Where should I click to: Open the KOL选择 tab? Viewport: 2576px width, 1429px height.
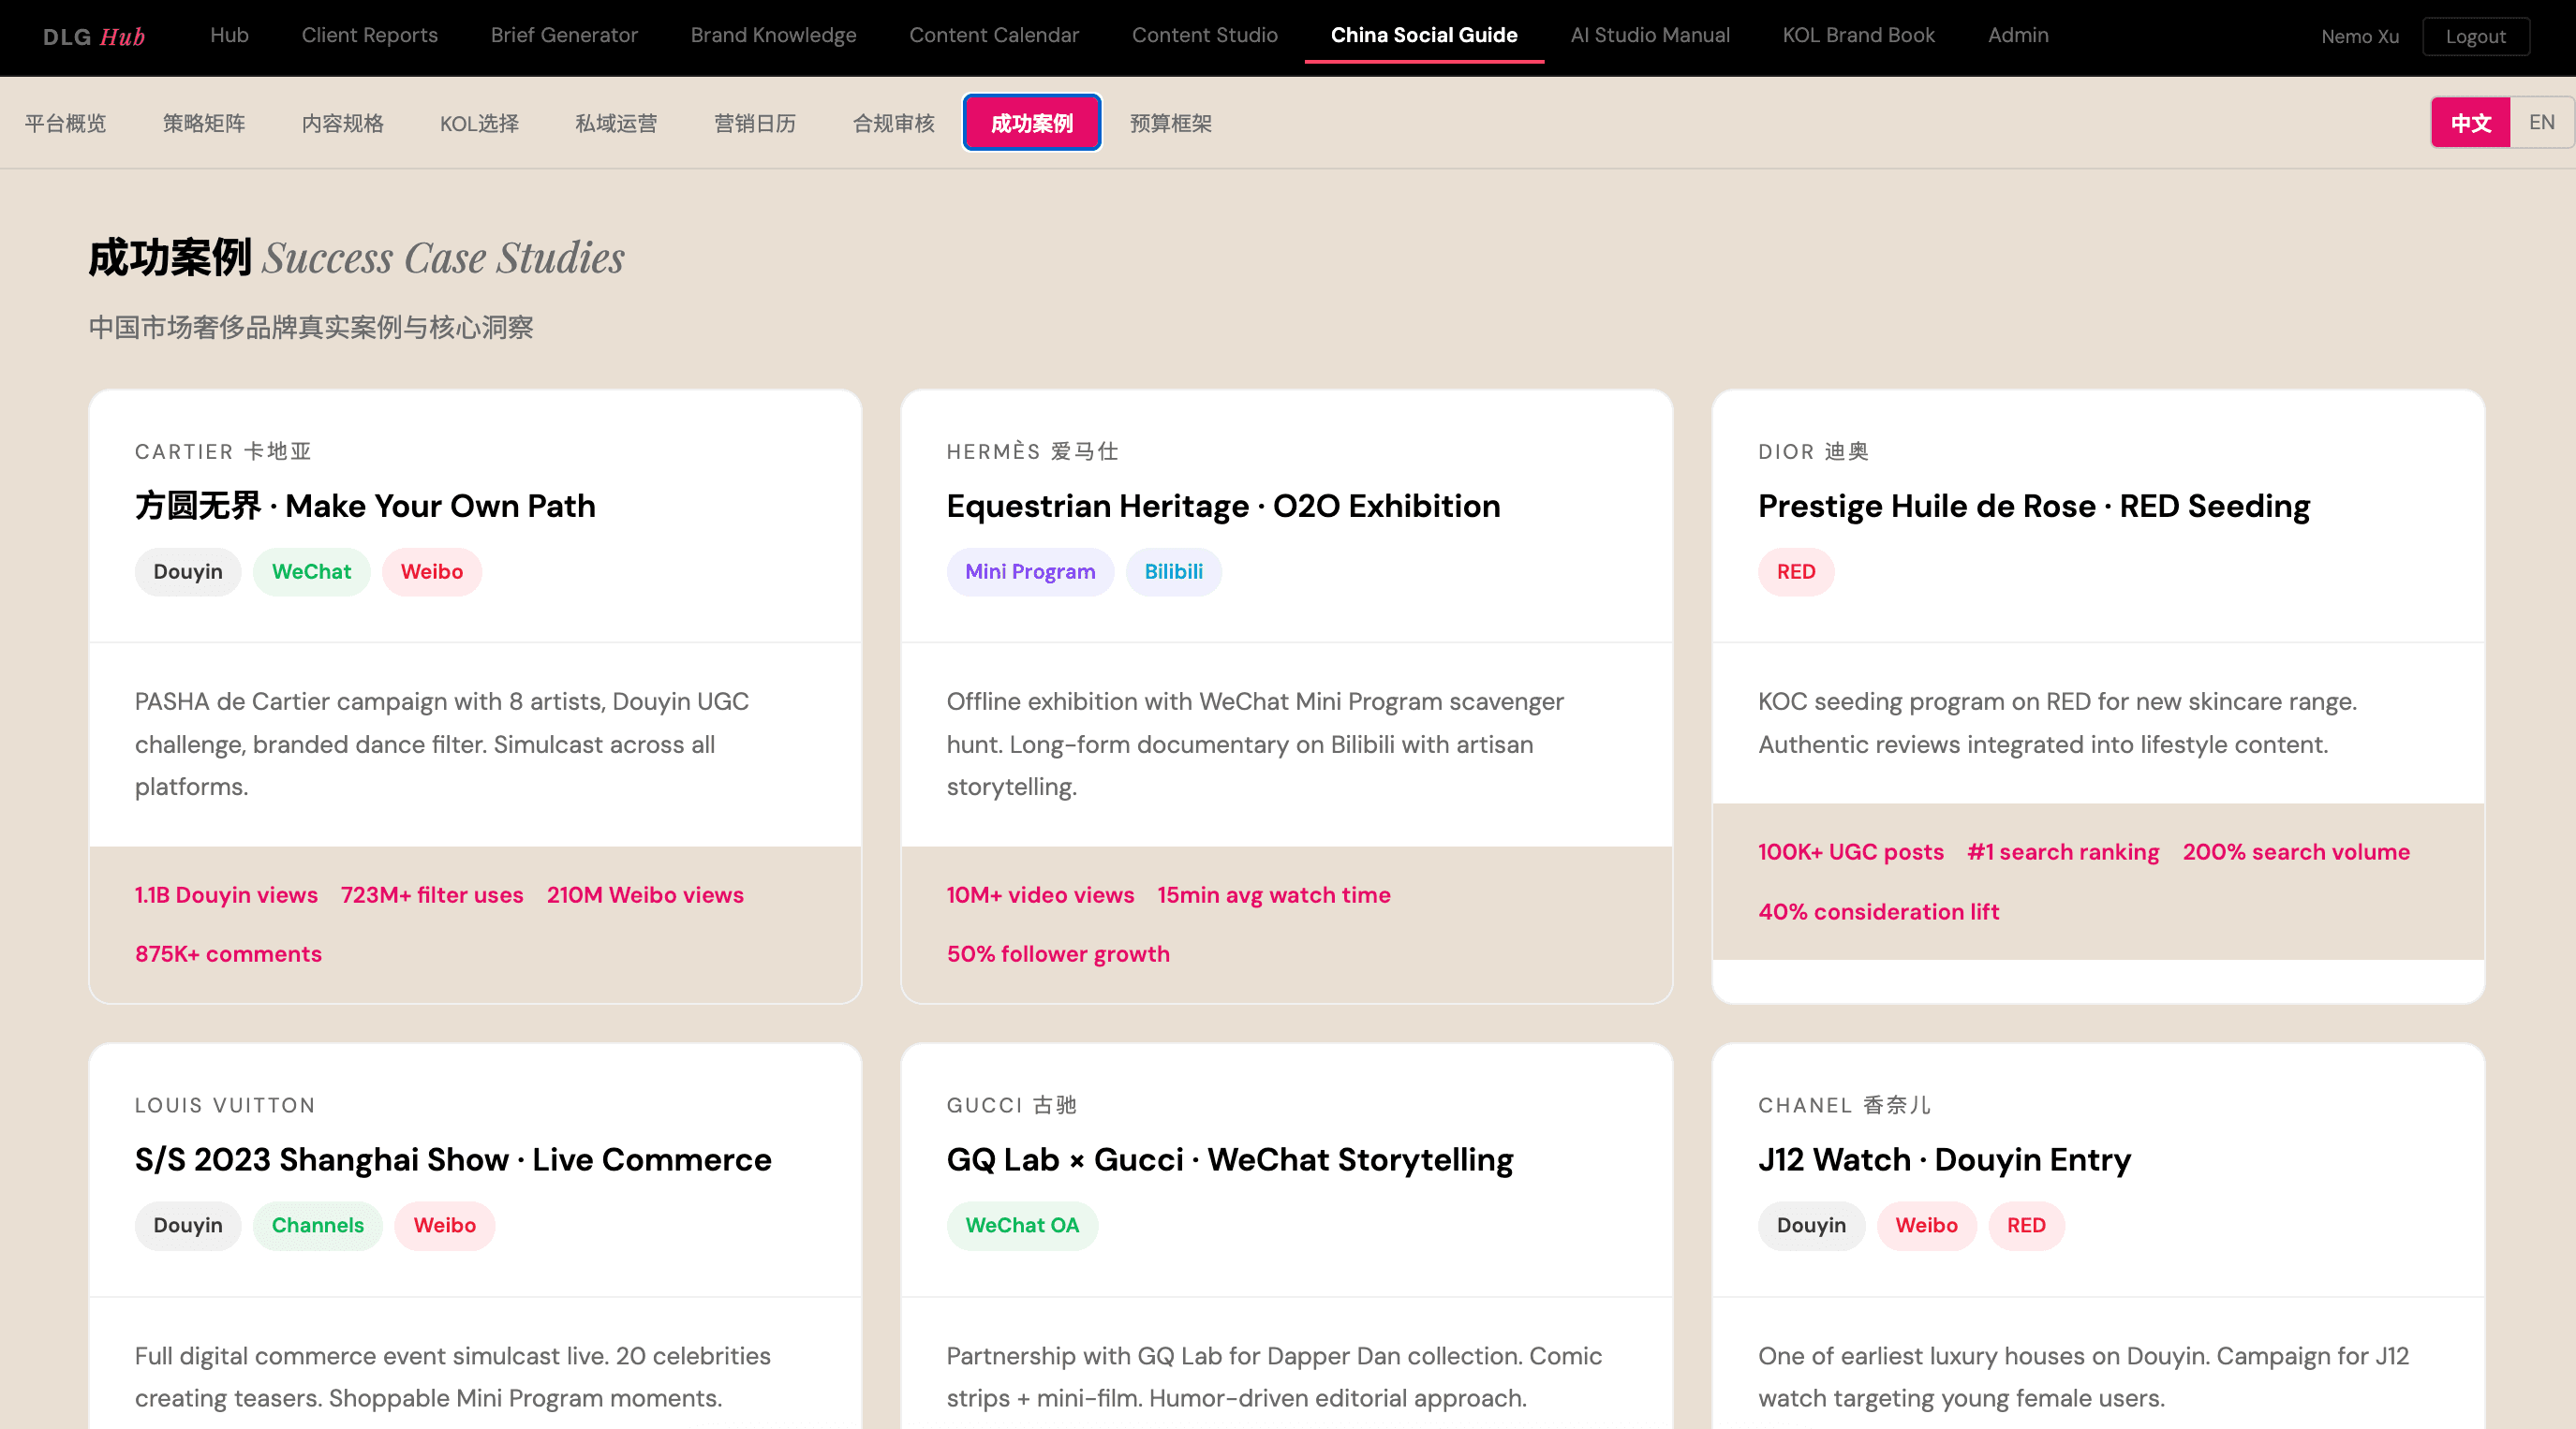click(x=479, y=123)
